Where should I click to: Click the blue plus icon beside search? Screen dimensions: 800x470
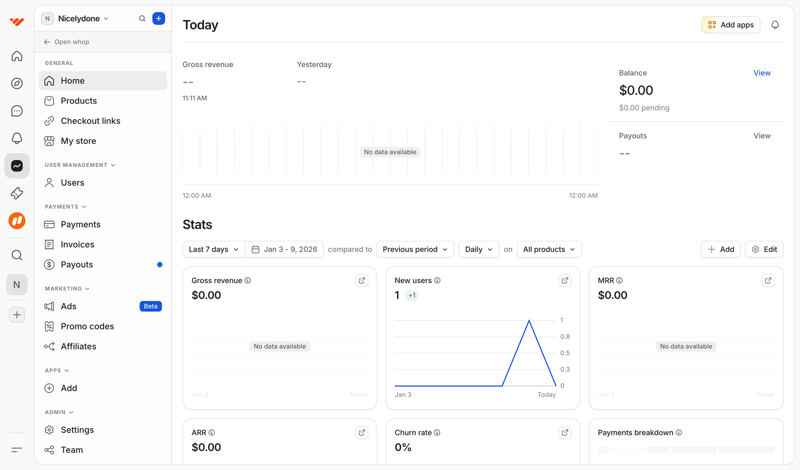coord(158,19)
